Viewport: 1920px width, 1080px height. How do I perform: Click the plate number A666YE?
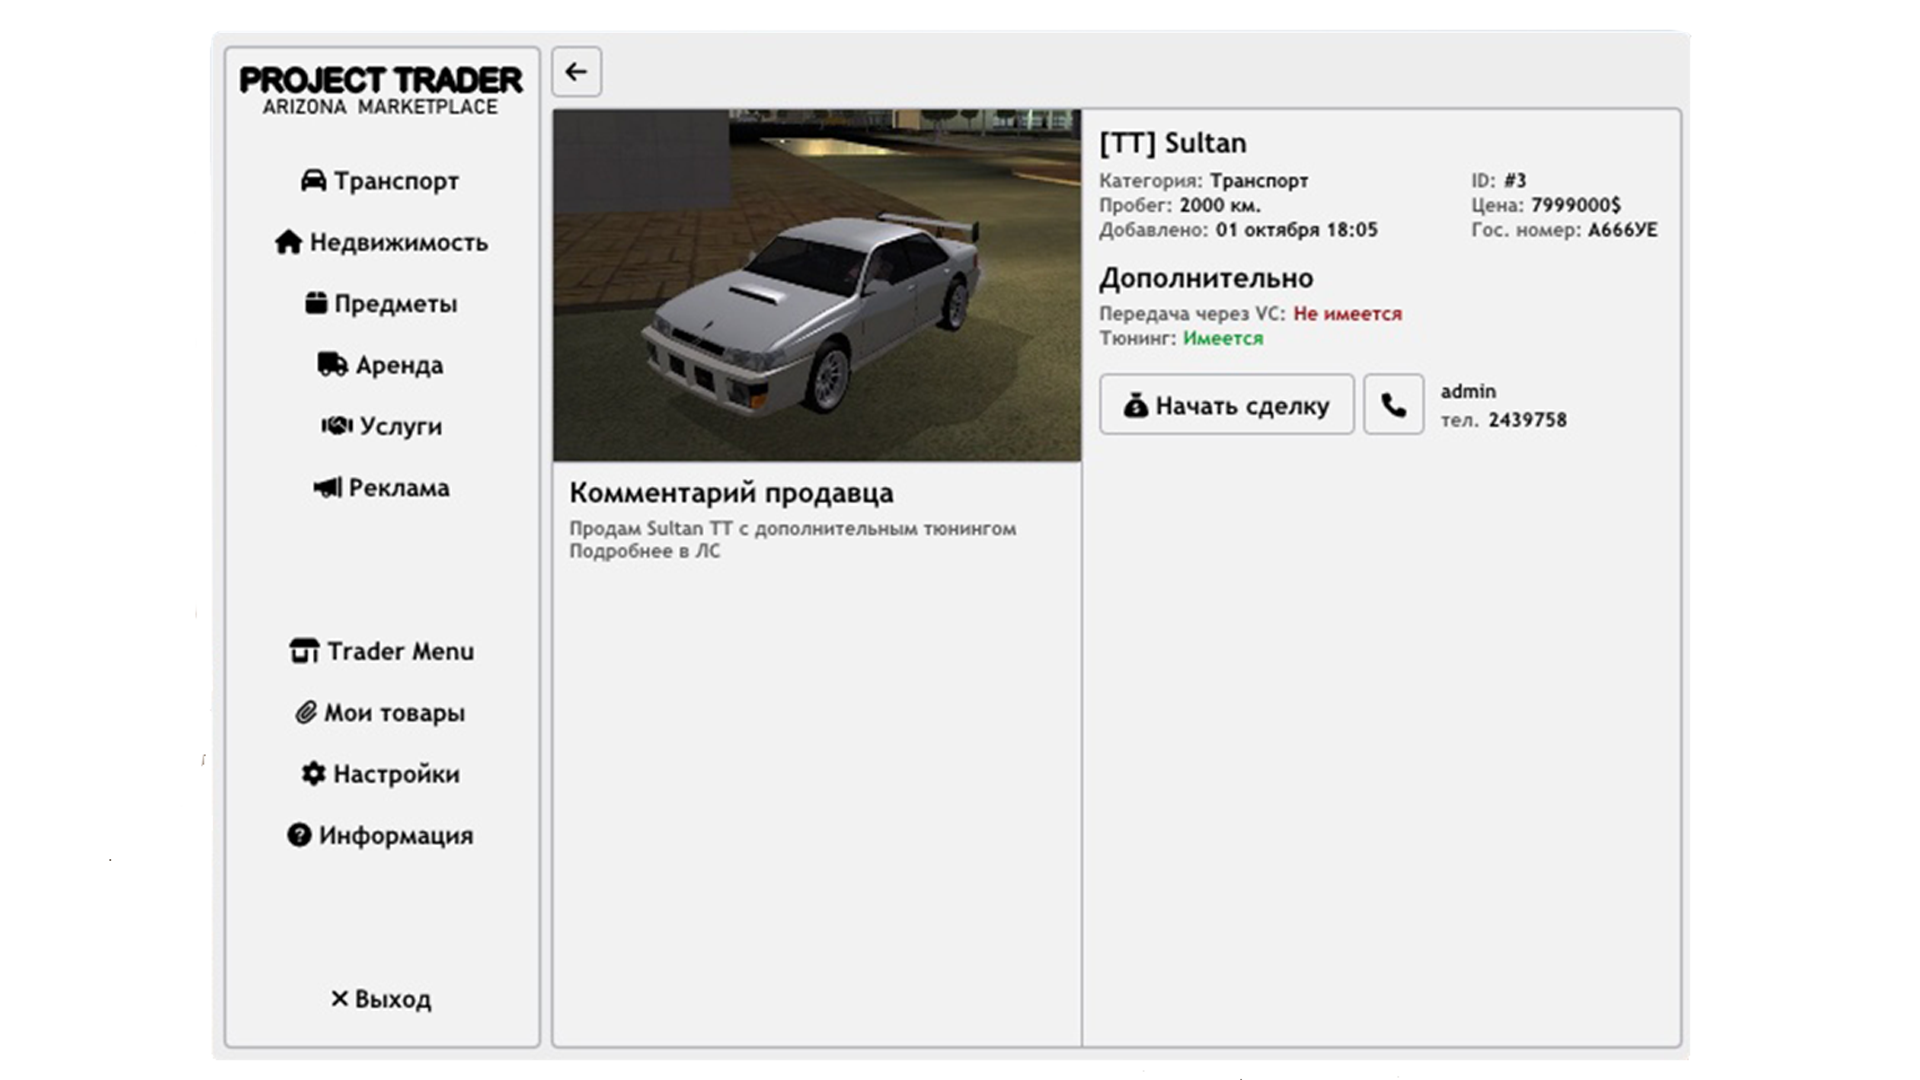(x=1622, y=230)
